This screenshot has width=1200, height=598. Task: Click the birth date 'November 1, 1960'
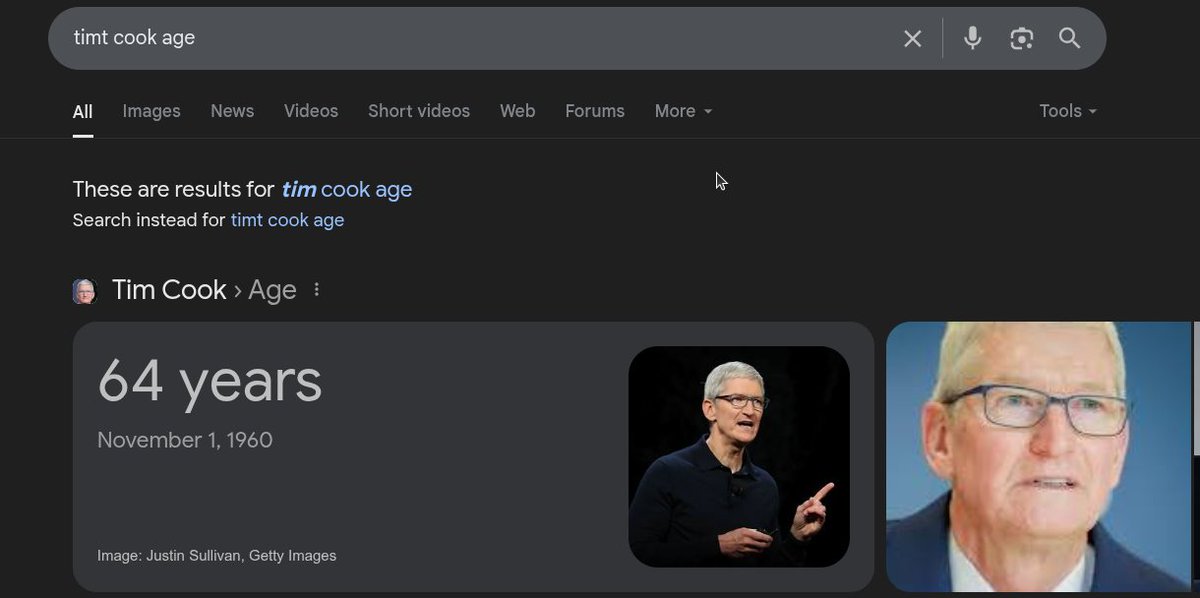[185, 440]
